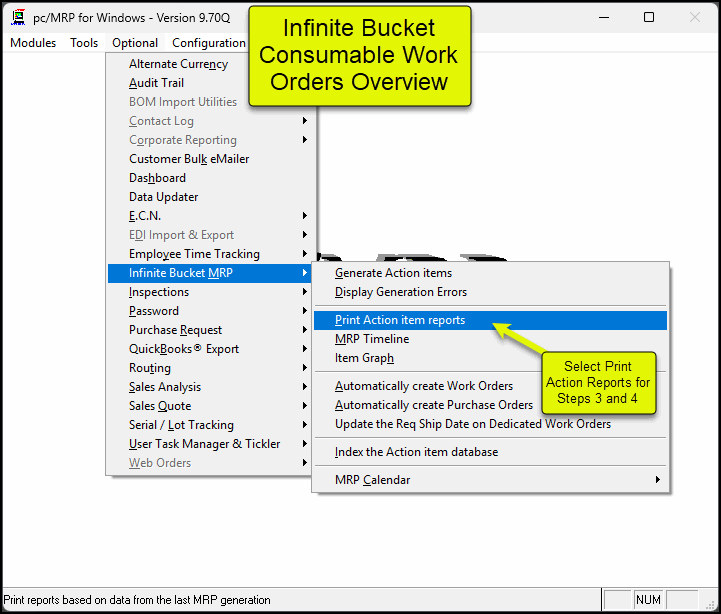Maximize the pc/MRP window

coord(649,17)
